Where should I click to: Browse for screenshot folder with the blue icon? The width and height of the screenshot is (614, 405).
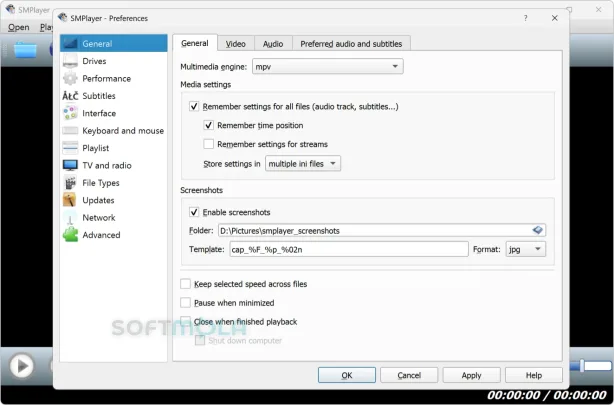(538, 230)
